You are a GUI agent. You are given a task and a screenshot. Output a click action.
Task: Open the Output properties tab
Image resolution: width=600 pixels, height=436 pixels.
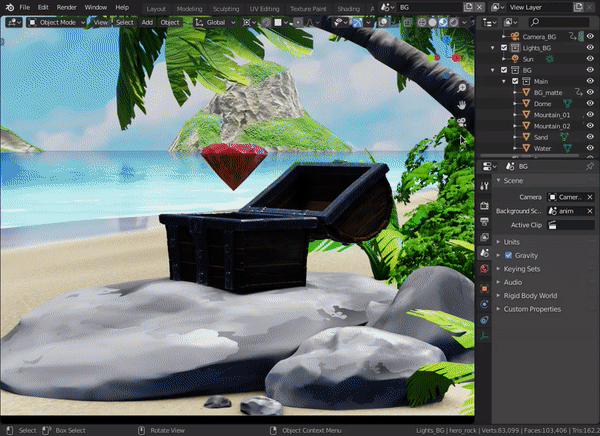click(484, 221)
